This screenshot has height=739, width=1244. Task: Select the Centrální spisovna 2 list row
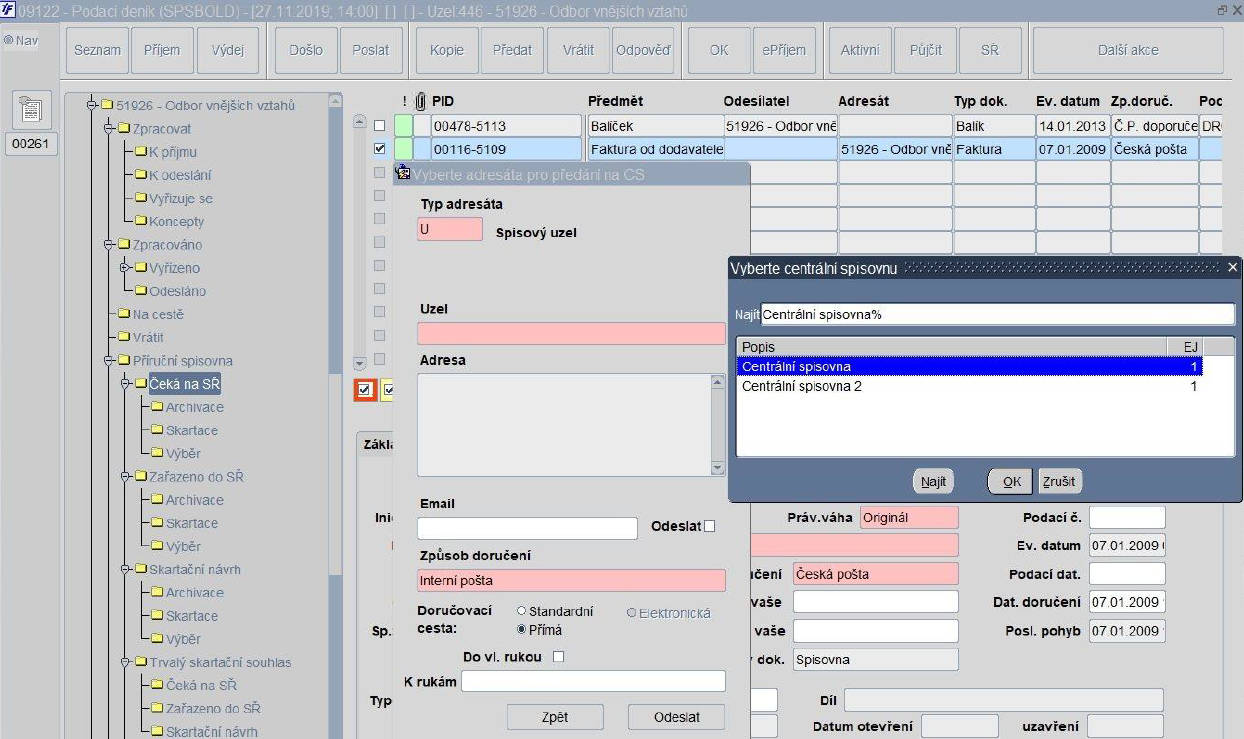tap(970, 386)
